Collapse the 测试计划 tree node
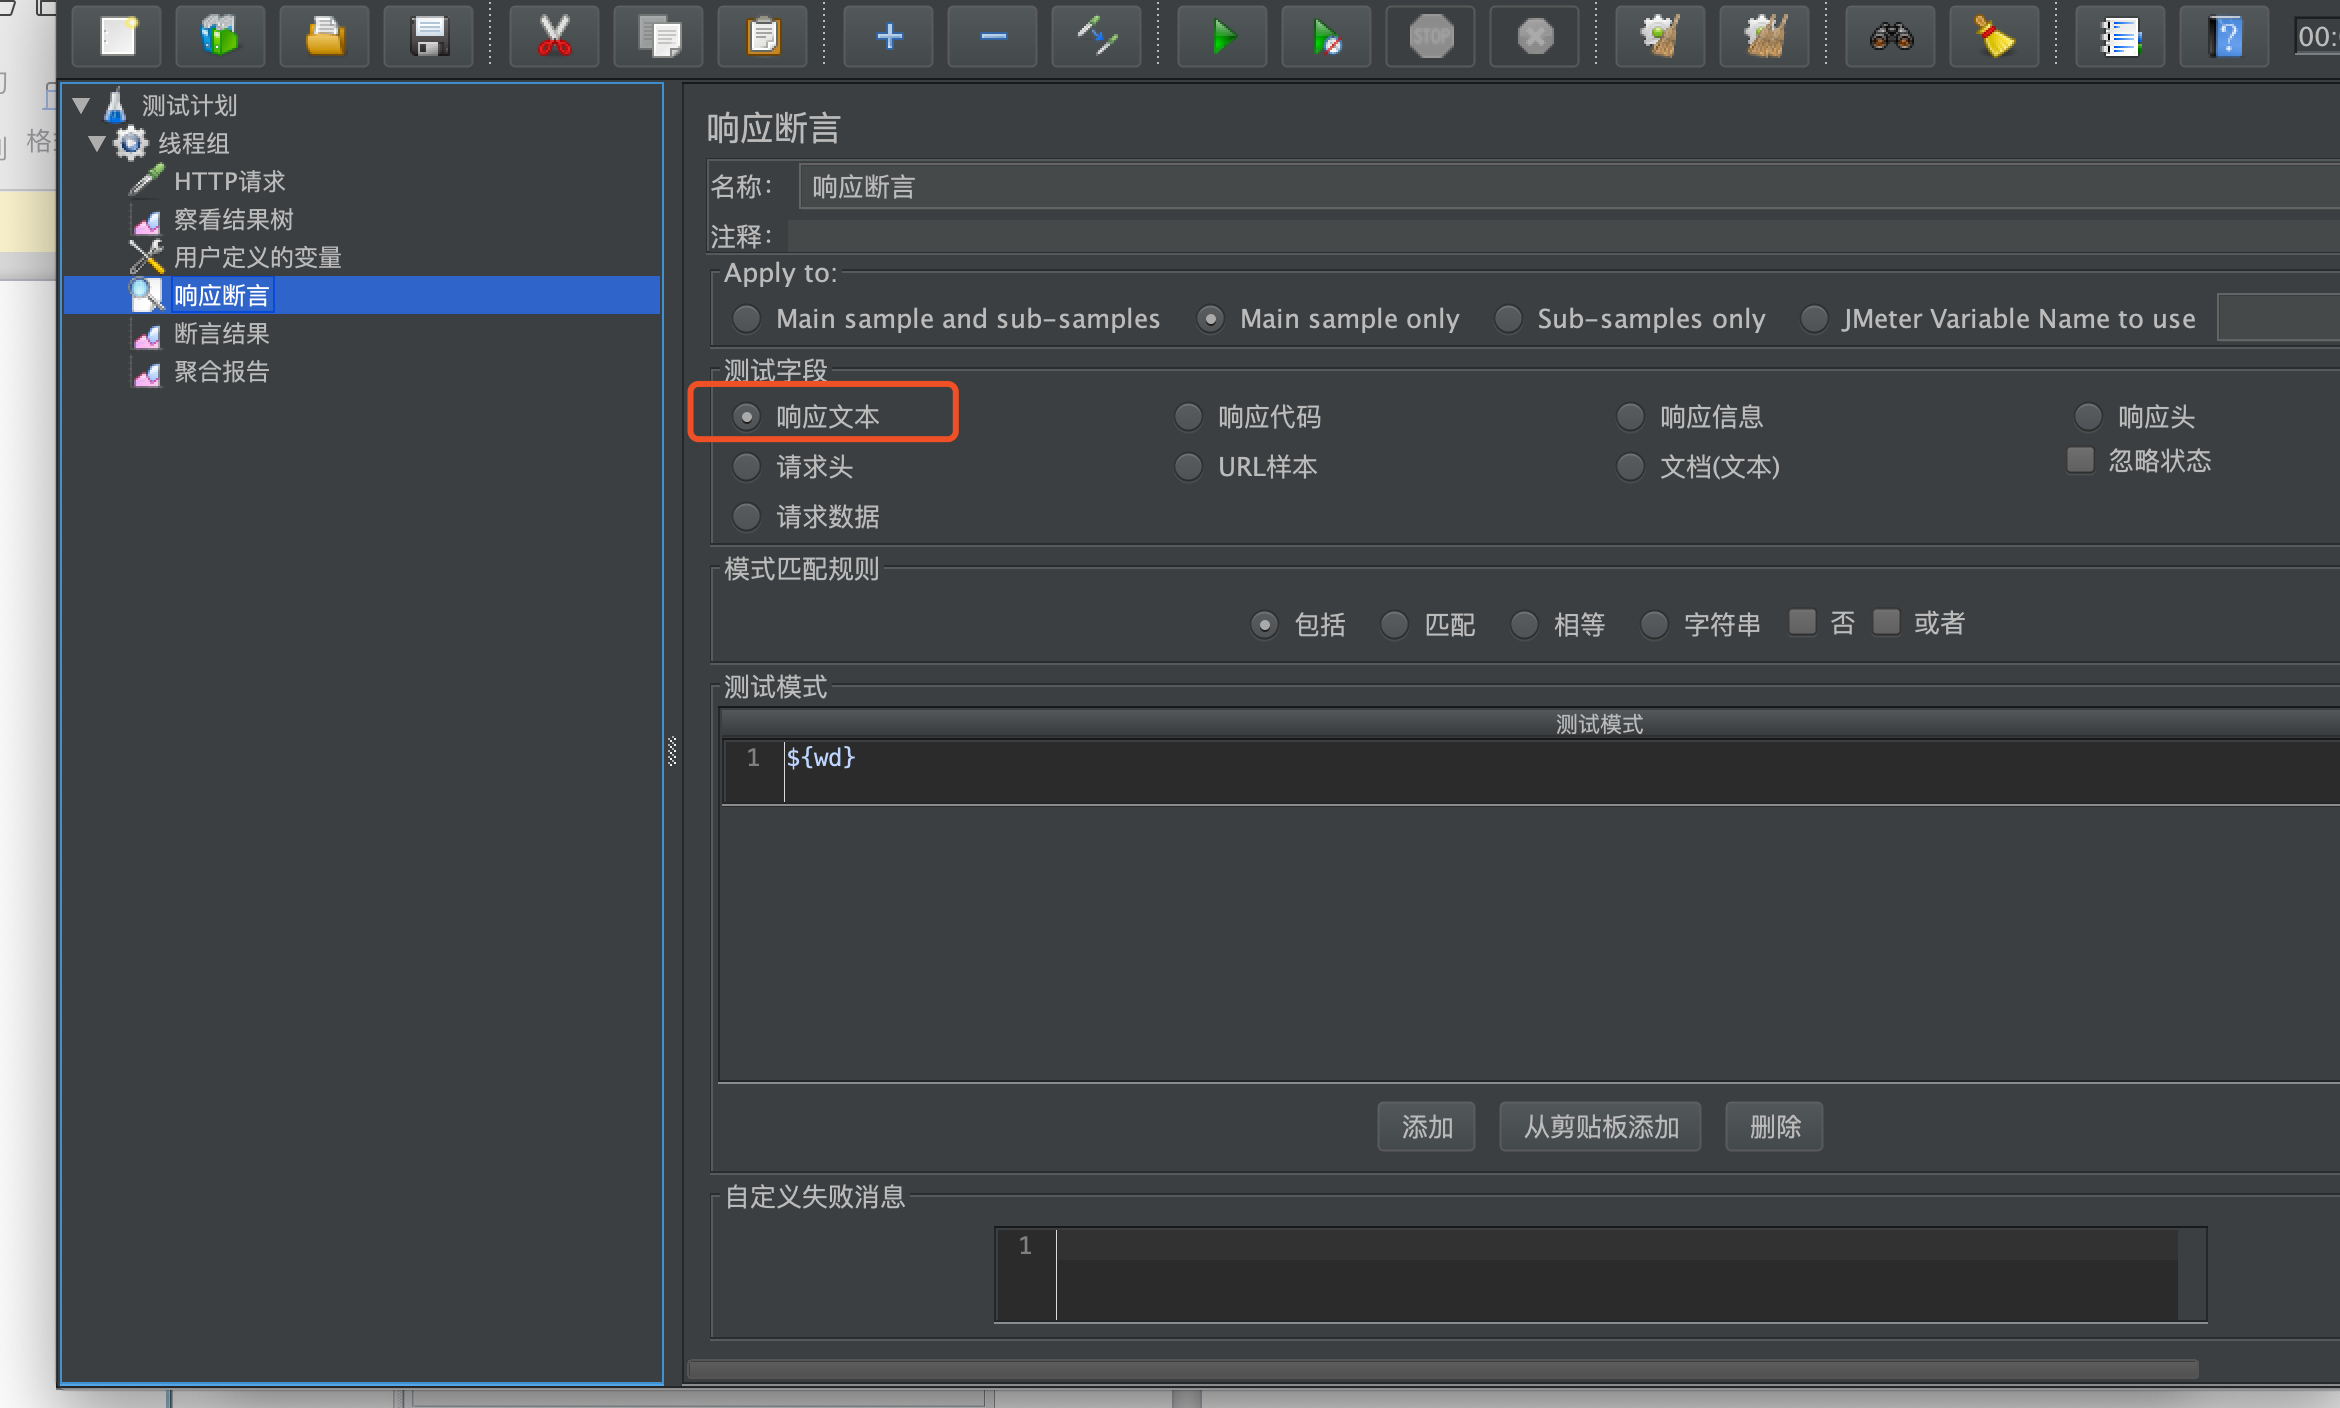 click(82, 105)
